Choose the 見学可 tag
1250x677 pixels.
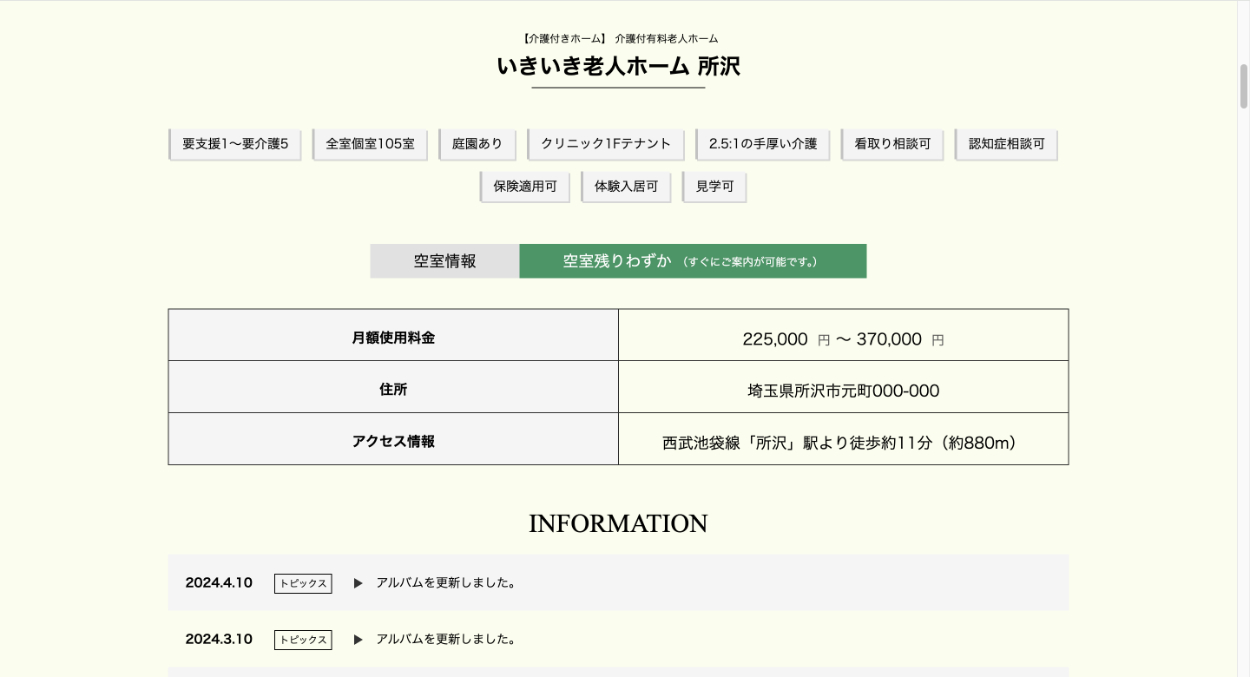click(714, 187)
